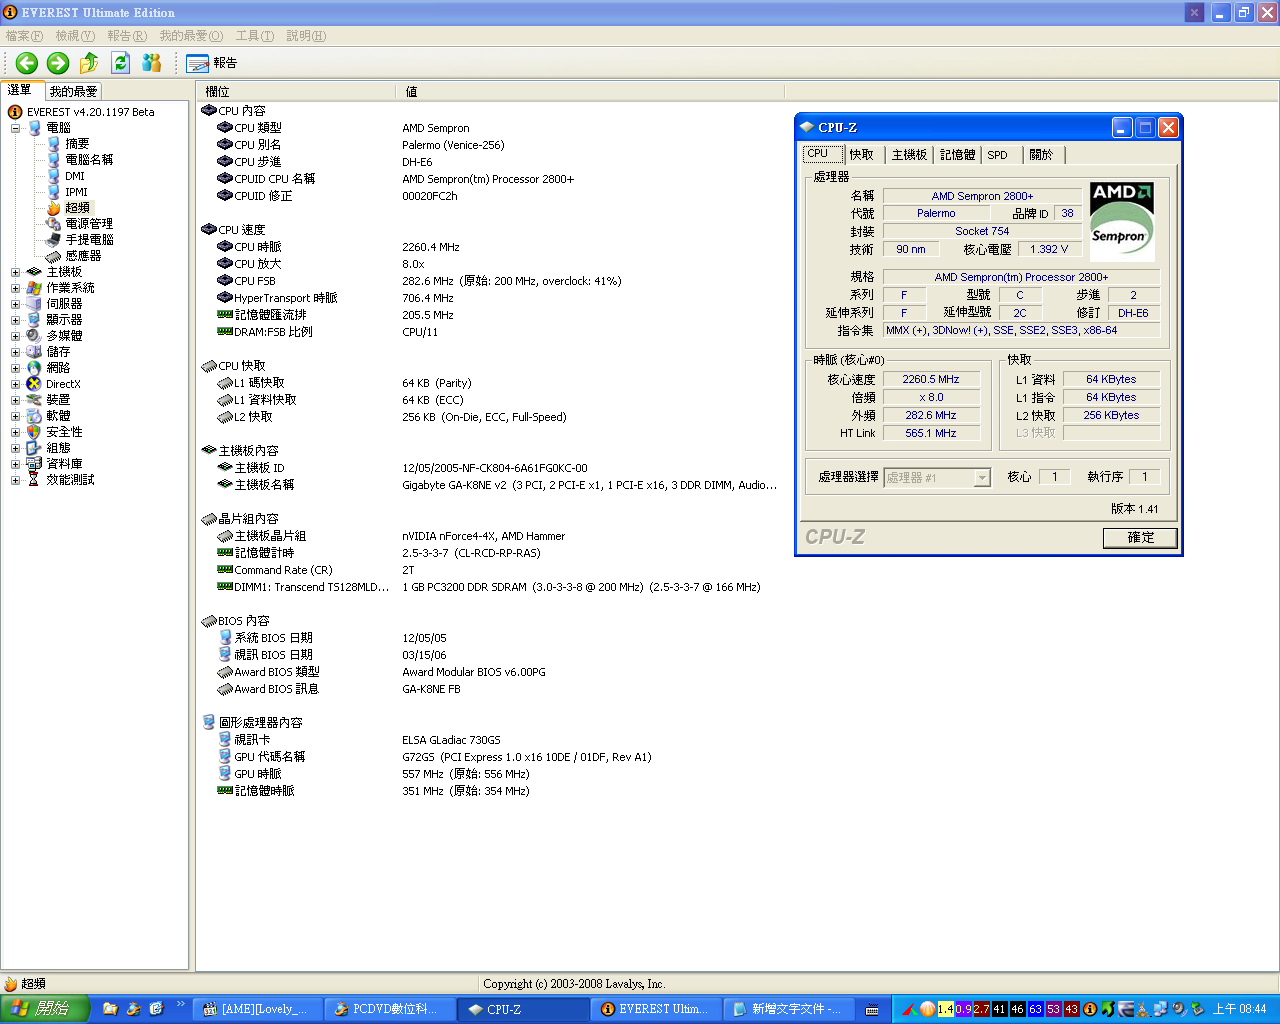Select DMI tree item
Image resolution: width=1280 pixels, height=1024 pixels.
[x=75, y=176]
